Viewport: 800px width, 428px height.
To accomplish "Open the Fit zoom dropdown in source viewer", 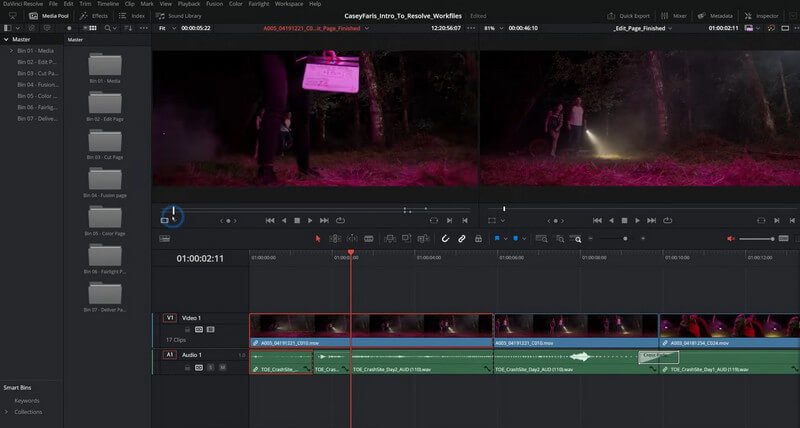I will click(x=168, y=28).
